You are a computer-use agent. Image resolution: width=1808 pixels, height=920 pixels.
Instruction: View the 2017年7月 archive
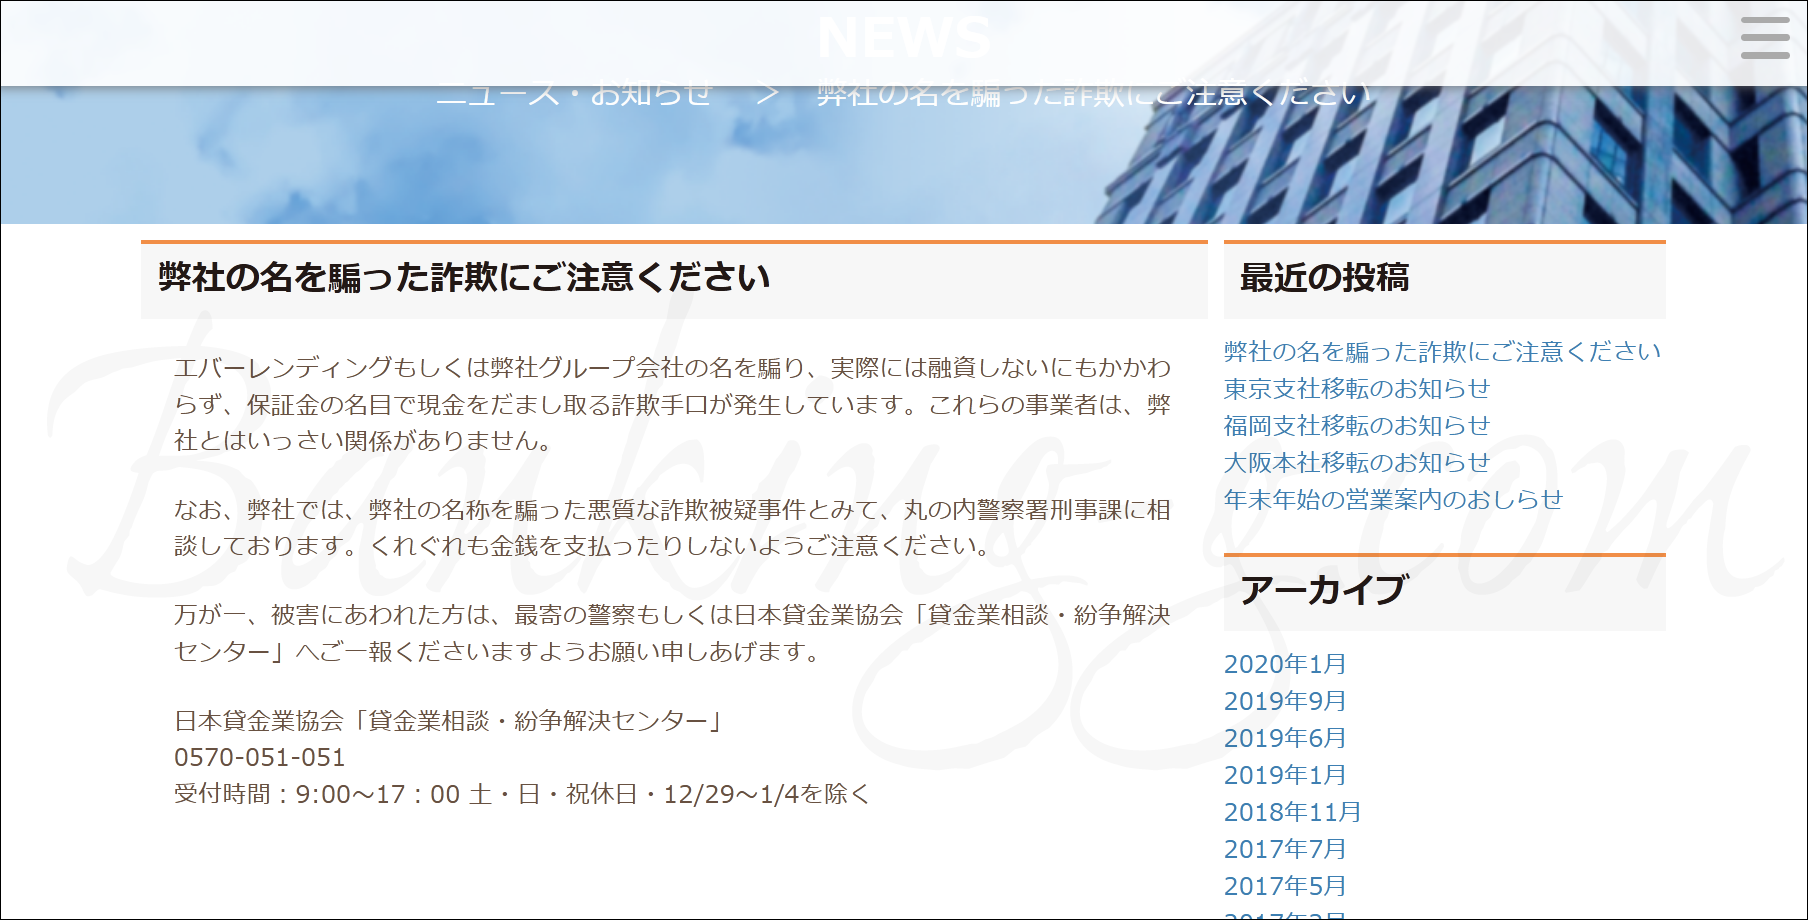pos(1285,849)
